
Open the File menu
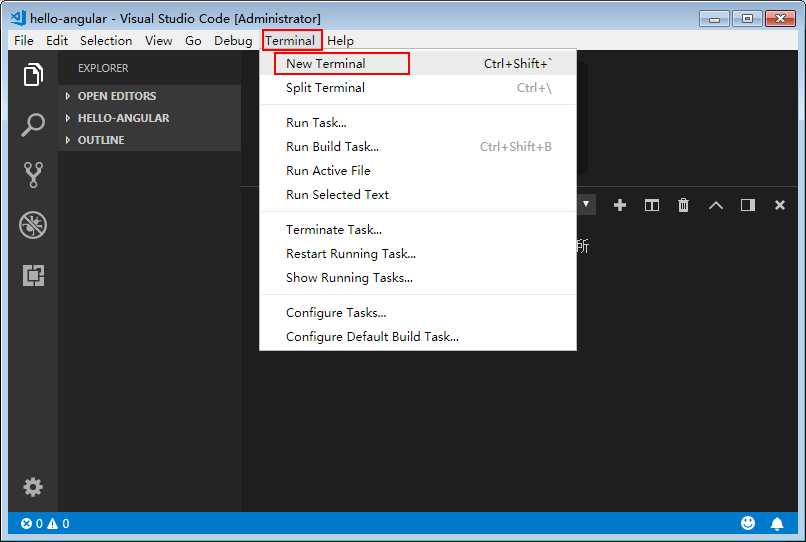(24, 41)
